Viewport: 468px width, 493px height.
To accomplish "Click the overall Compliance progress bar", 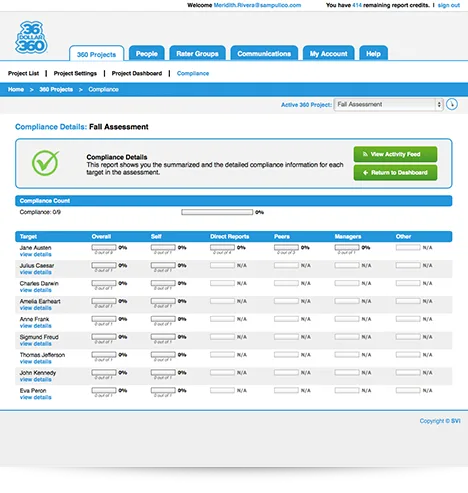I will coord(217,212).
